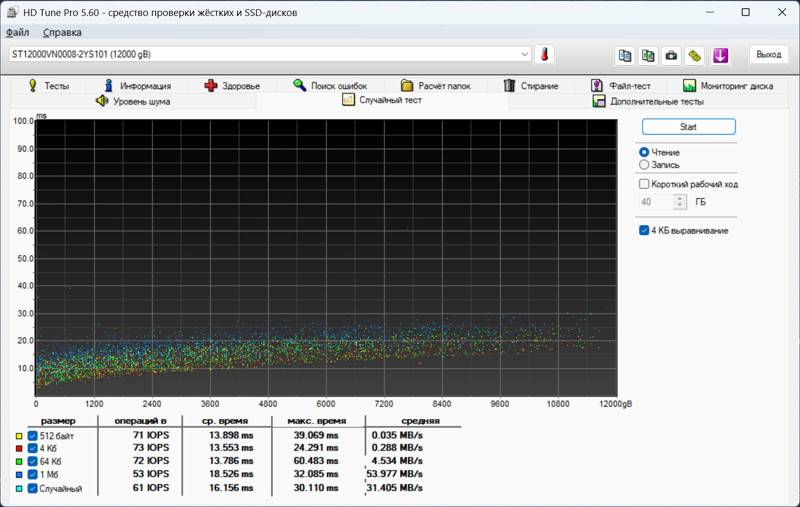Enable Короткий рабочий ход checkbox
The image size is (800, 507).
pos(644,184)
